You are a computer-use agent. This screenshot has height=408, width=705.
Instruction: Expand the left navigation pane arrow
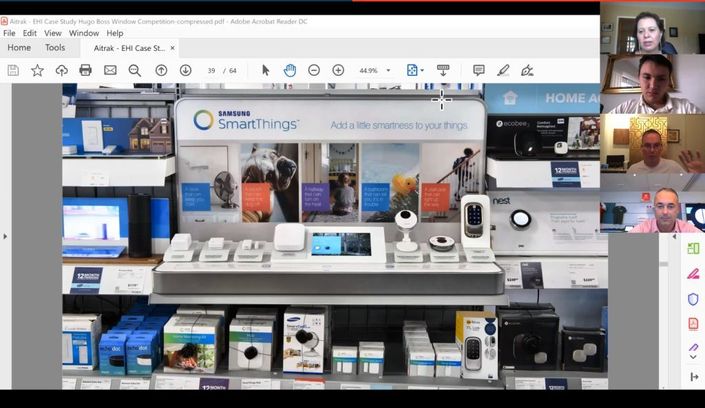click(x=5, y=236)
